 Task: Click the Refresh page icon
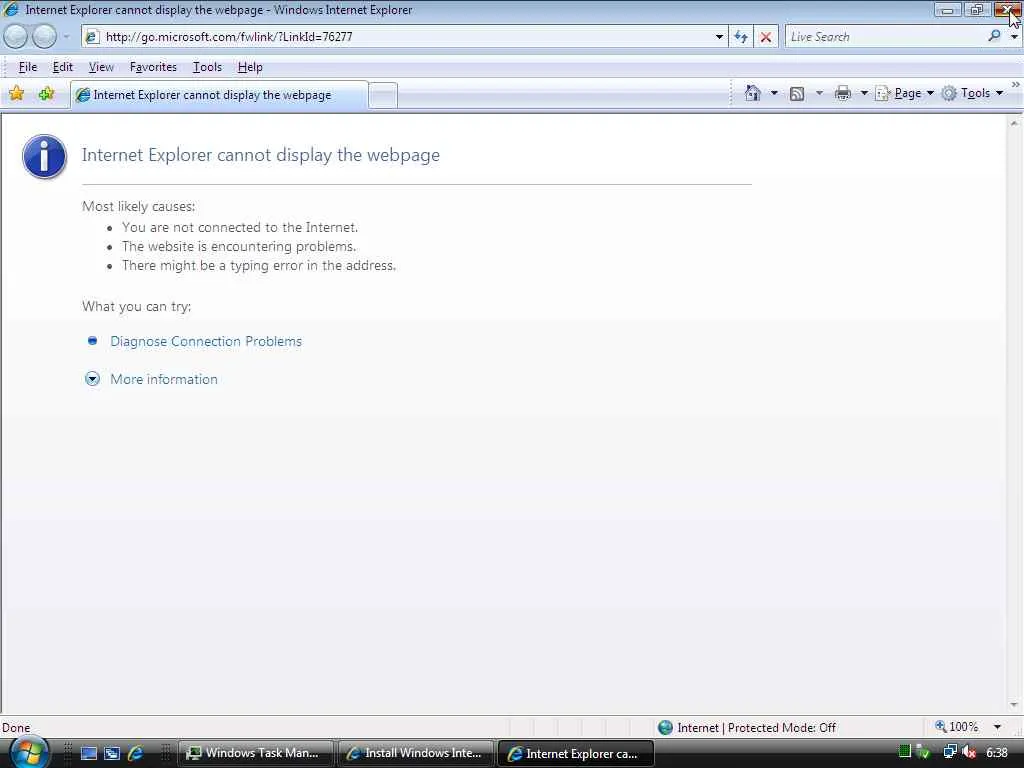click(x=741, y=37)
